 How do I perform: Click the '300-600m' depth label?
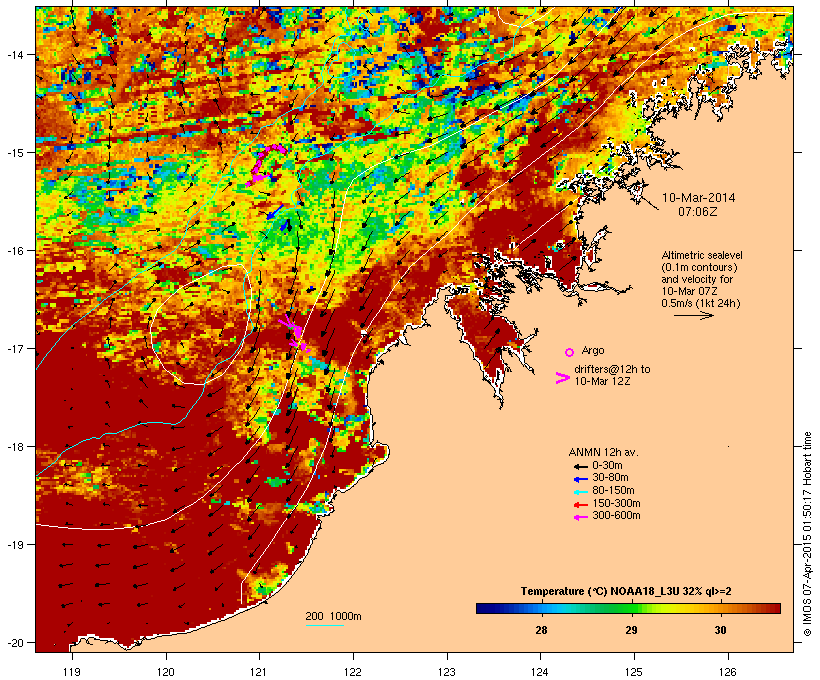point(616,516)
